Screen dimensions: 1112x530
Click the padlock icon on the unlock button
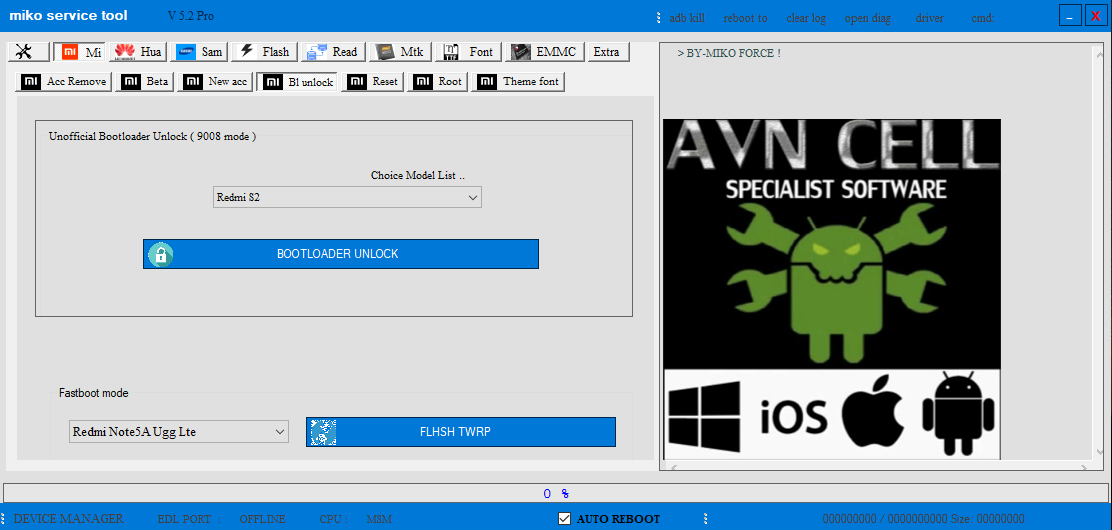pyautogui.click(x=161, y=254)
